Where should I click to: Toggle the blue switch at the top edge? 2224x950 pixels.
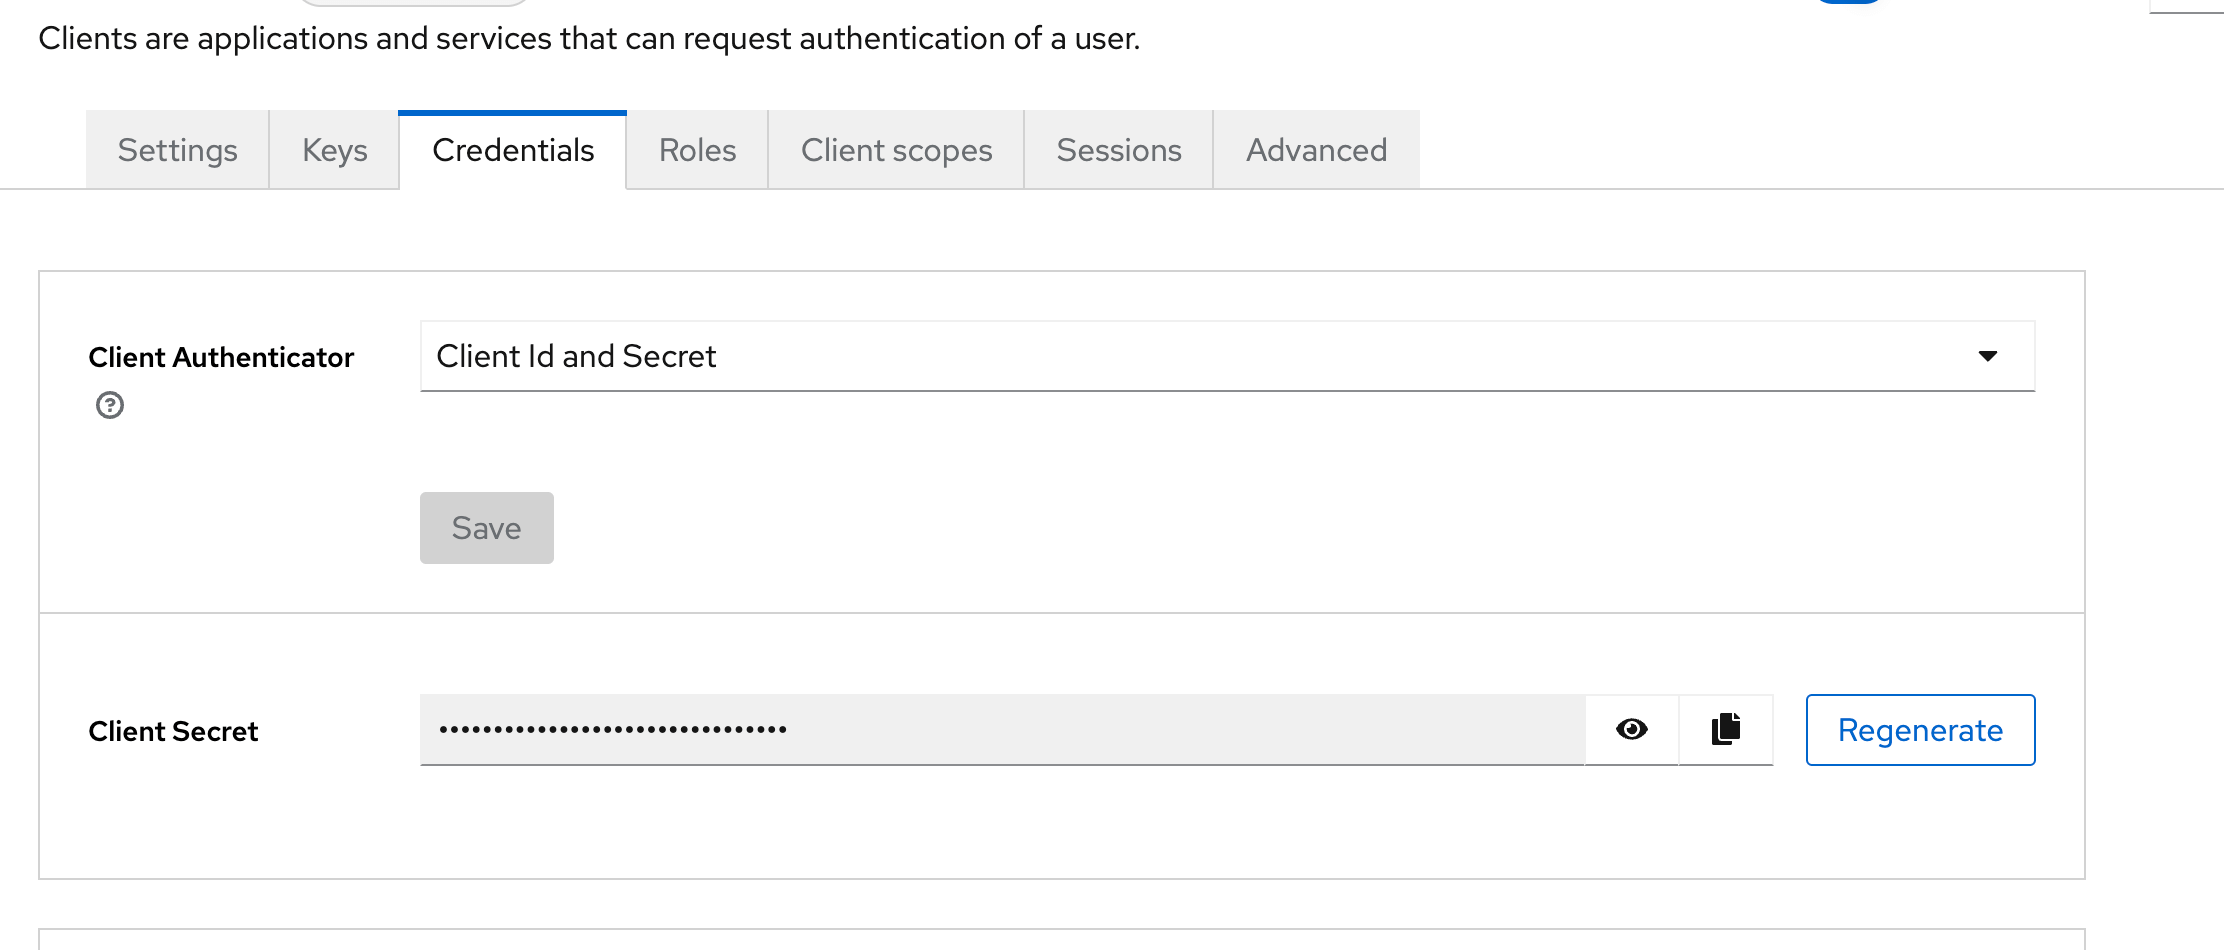click(x=1850, y=2)
